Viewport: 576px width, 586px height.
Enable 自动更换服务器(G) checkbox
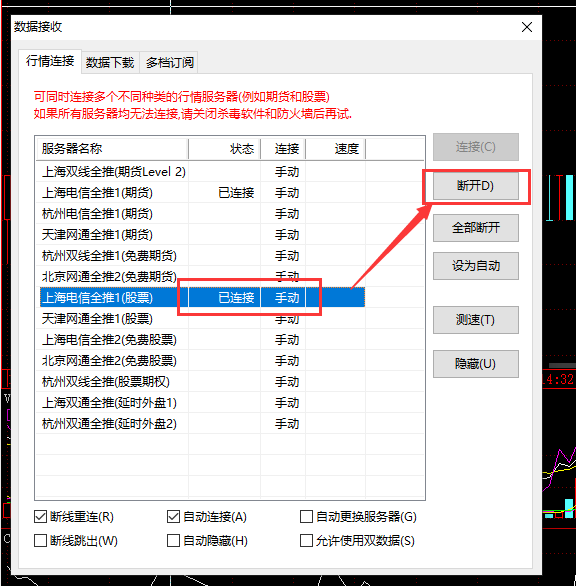point(307,516)
